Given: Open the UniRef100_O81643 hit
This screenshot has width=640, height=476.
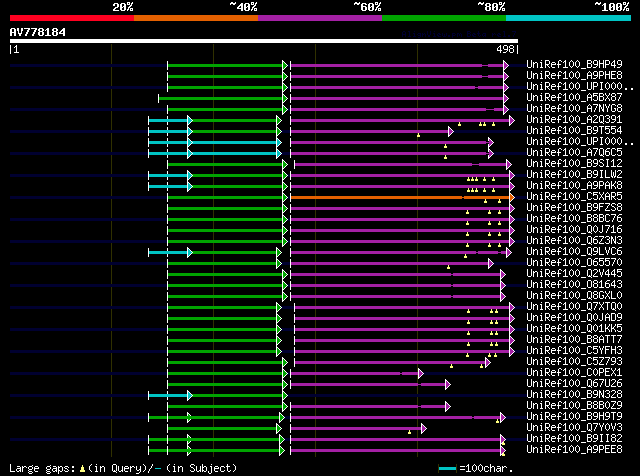Looking at the screenshot, I should tap(574, 285).
